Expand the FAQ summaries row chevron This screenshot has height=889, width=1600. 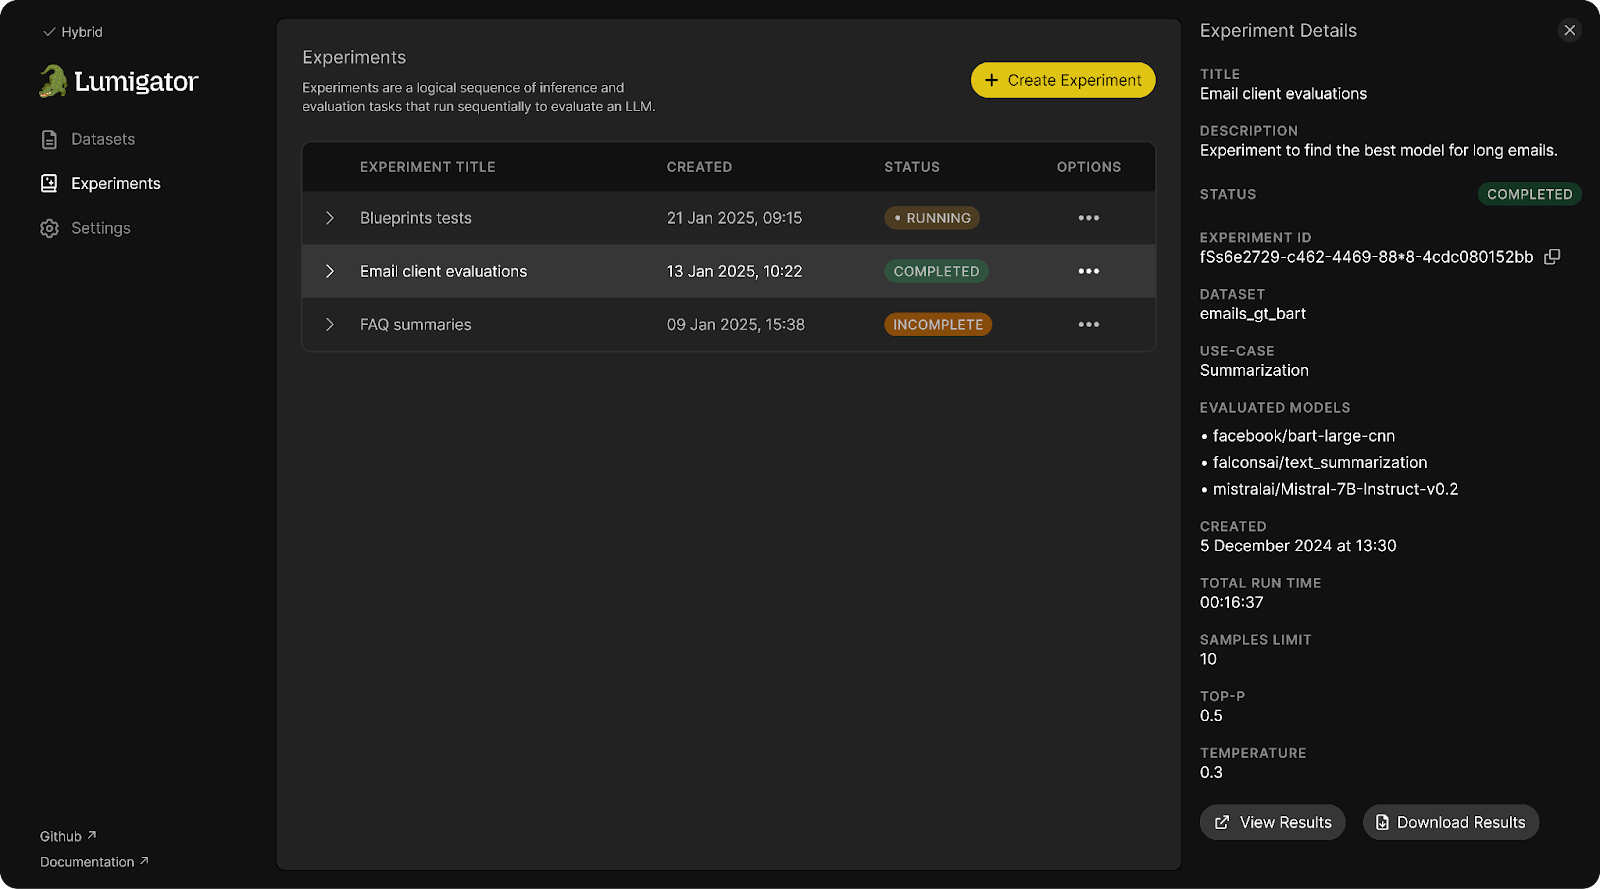tap(330, 325)
